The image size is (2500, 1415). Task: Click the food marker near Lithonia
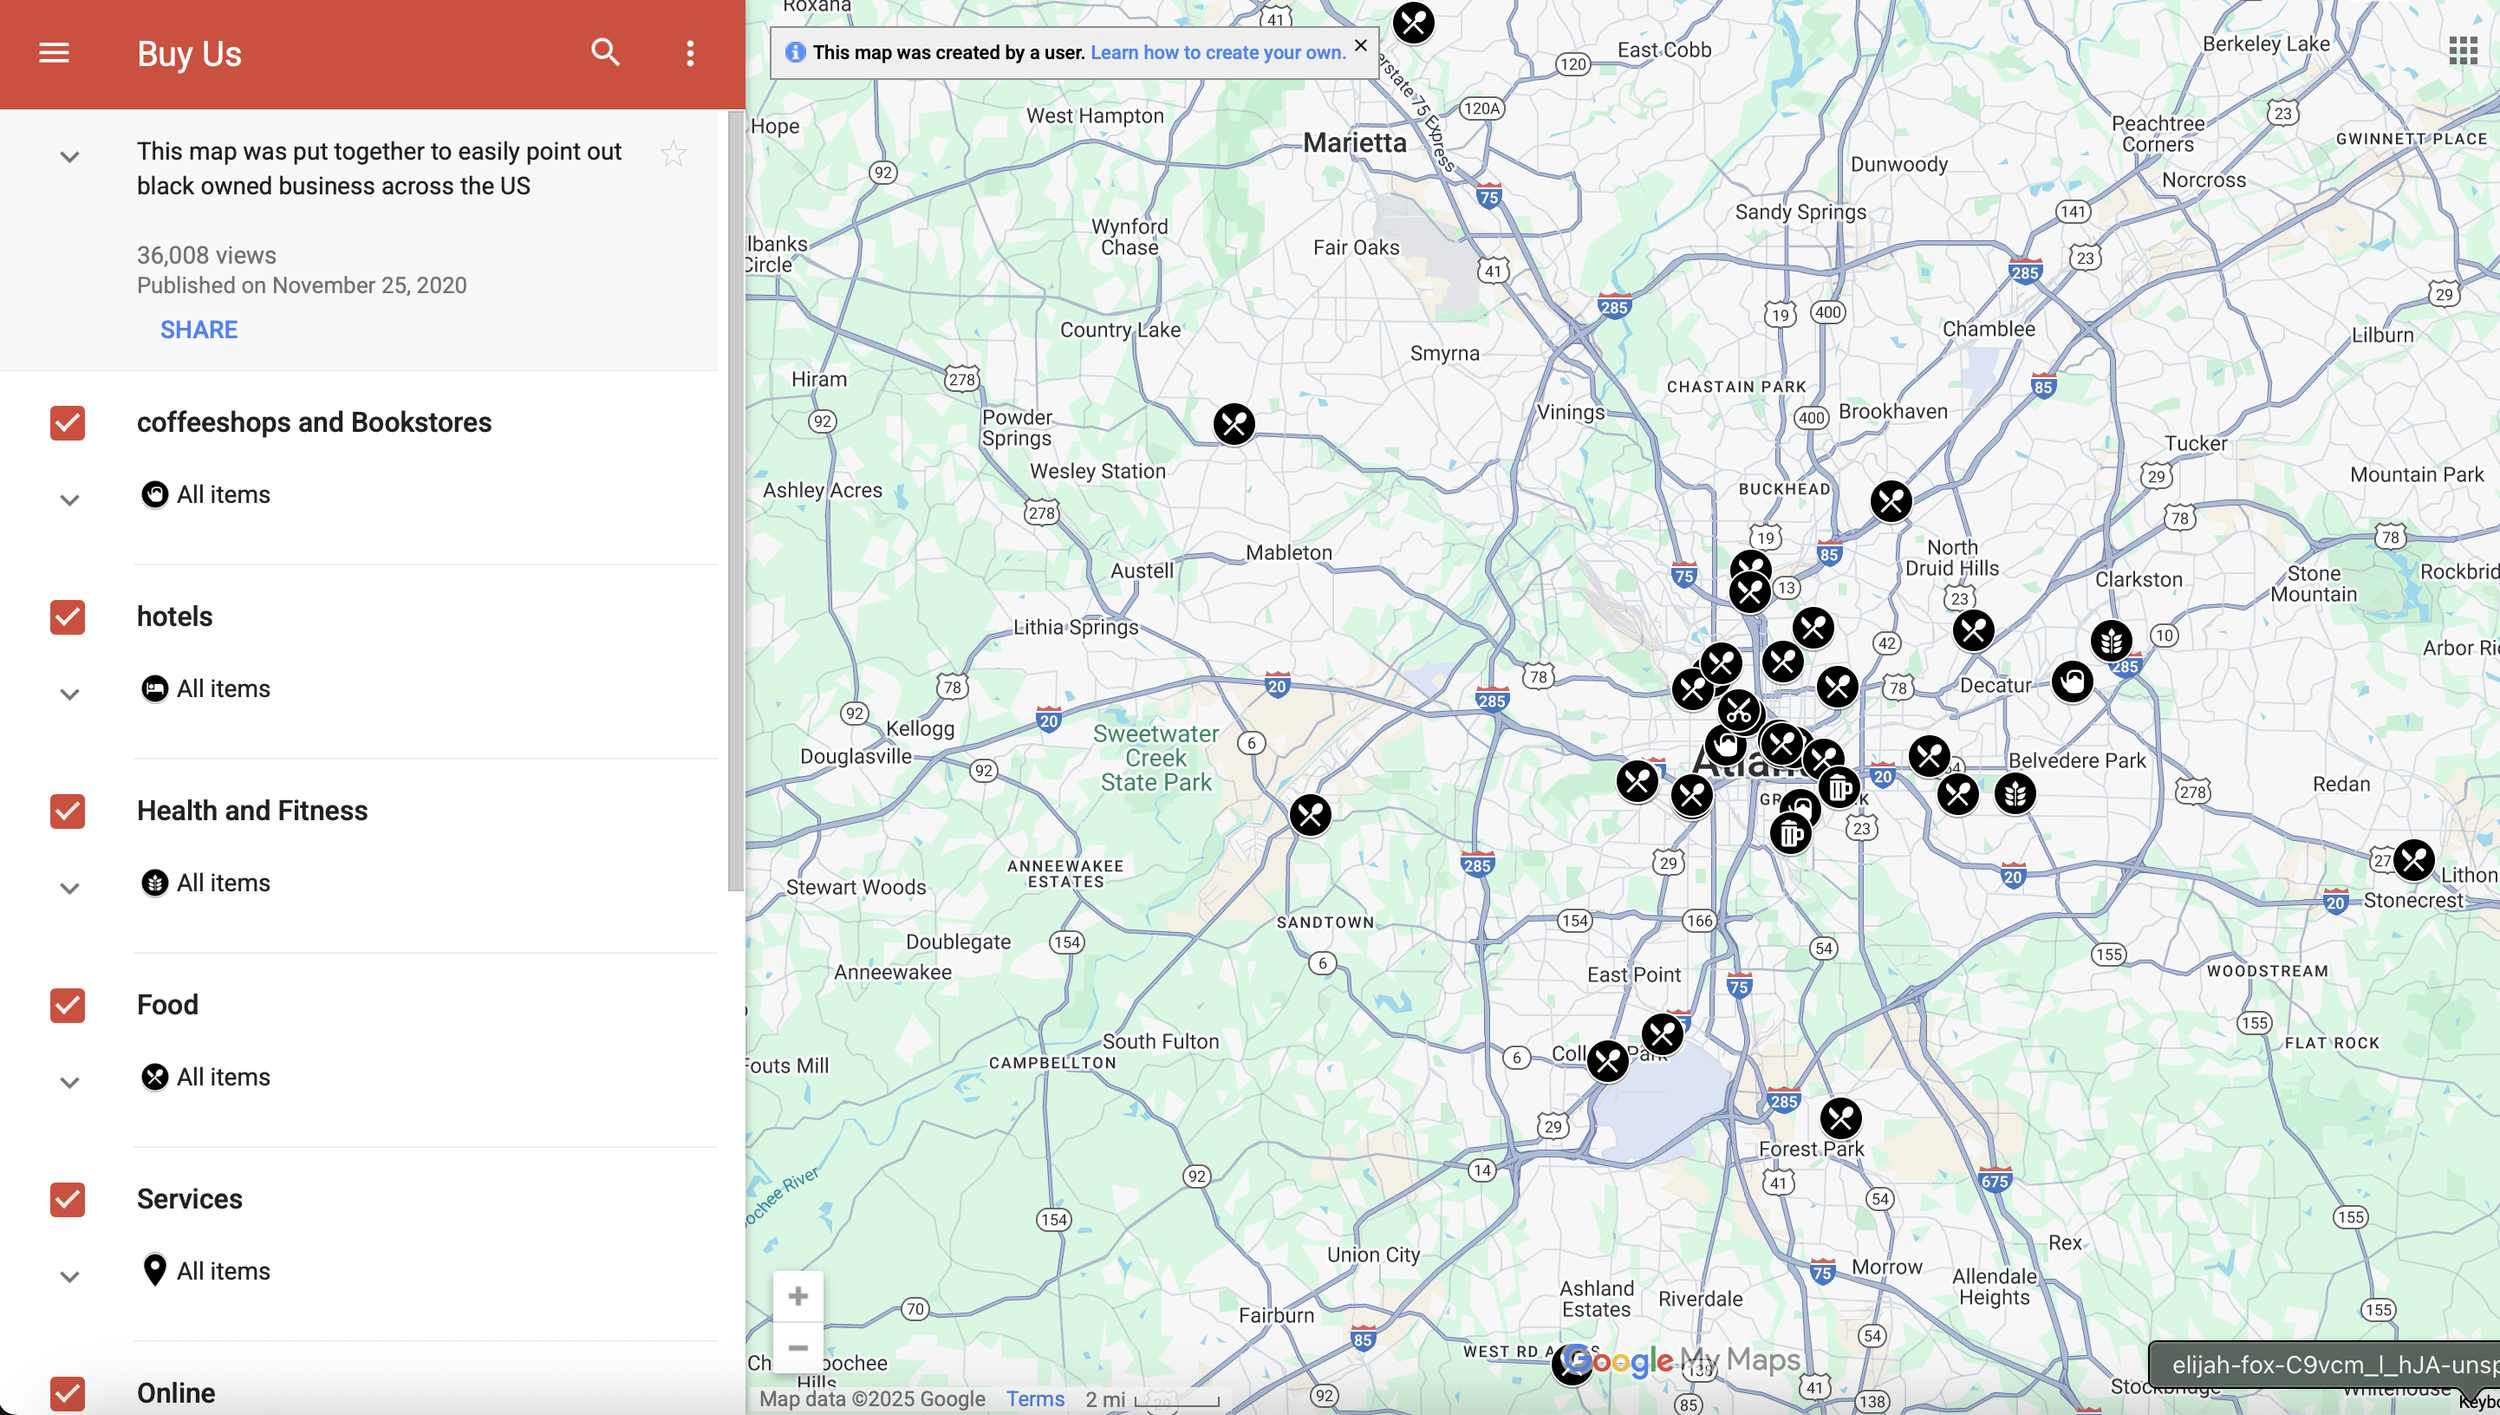[x=2413, y=860]
